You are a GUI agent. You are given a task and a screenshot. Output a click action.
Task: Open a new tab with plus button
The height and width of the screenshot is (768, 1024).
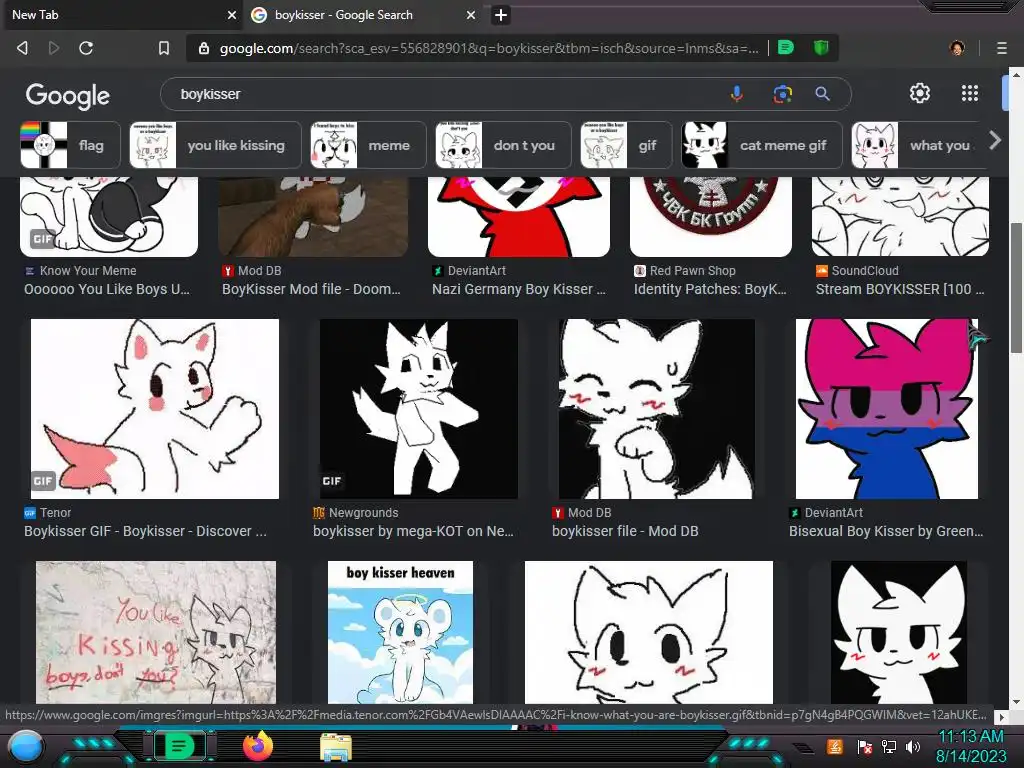(501, 15)
